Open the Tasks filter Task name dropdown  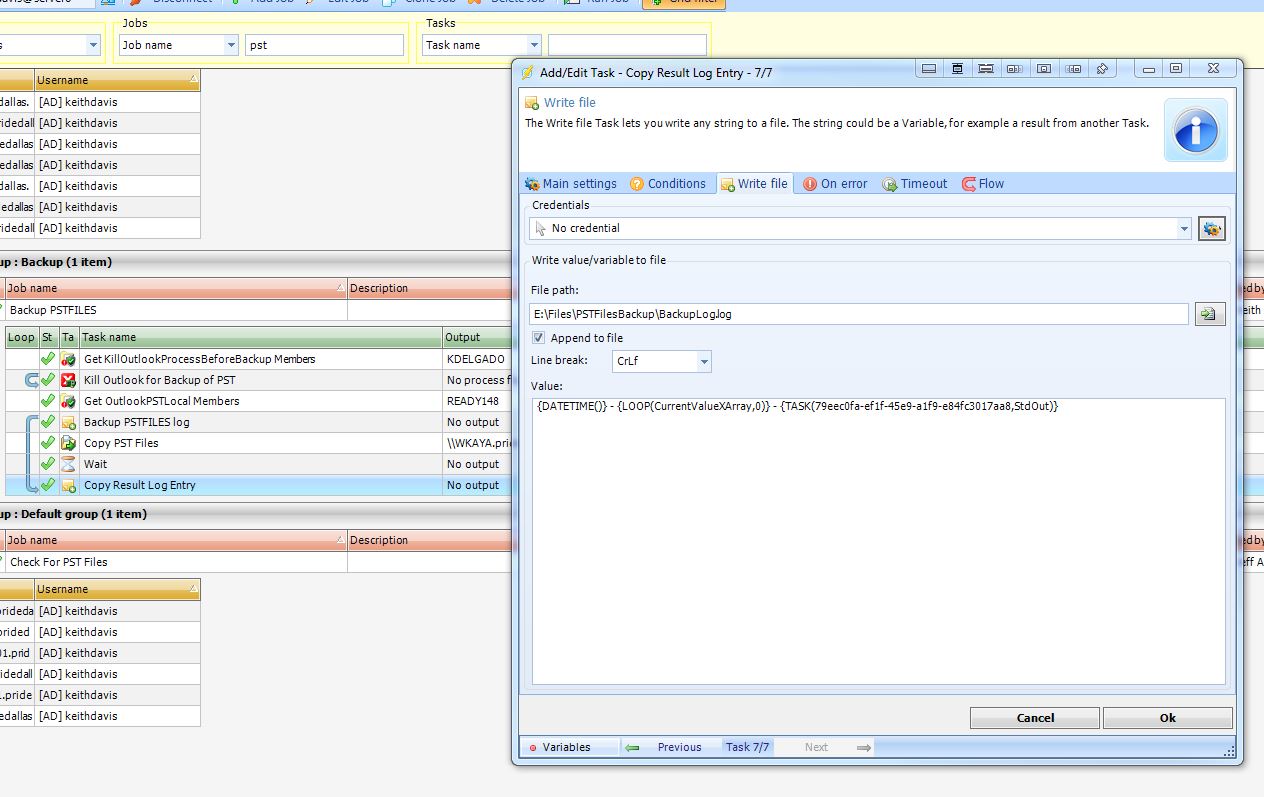tap(534, 45)
